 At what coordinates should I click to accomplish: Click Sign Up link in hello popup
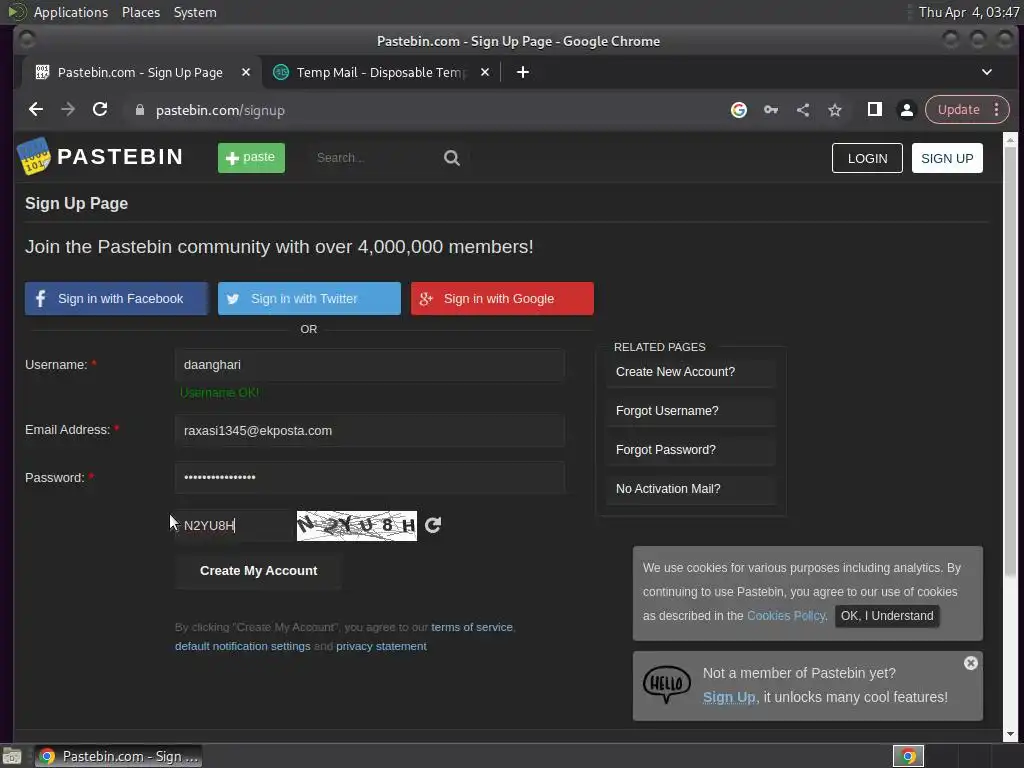729,697
